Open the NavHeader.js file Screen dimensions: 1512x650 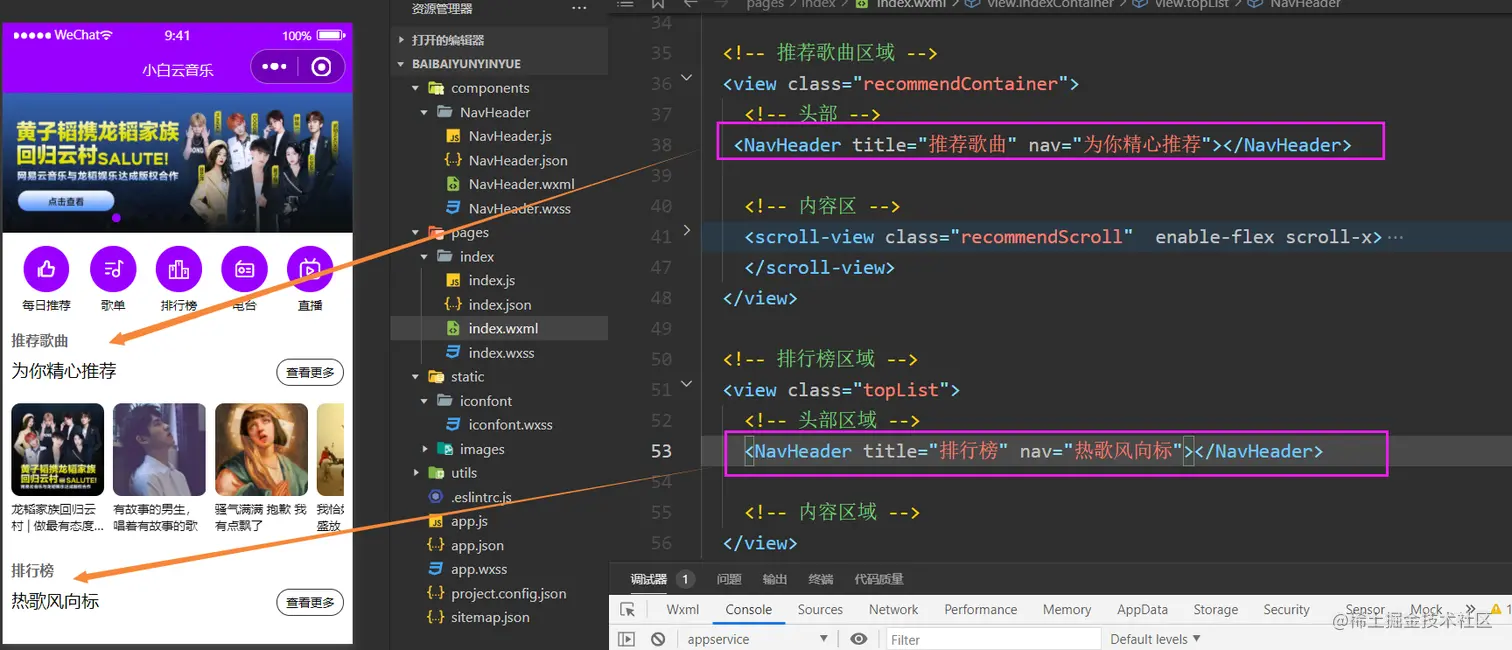499,136
